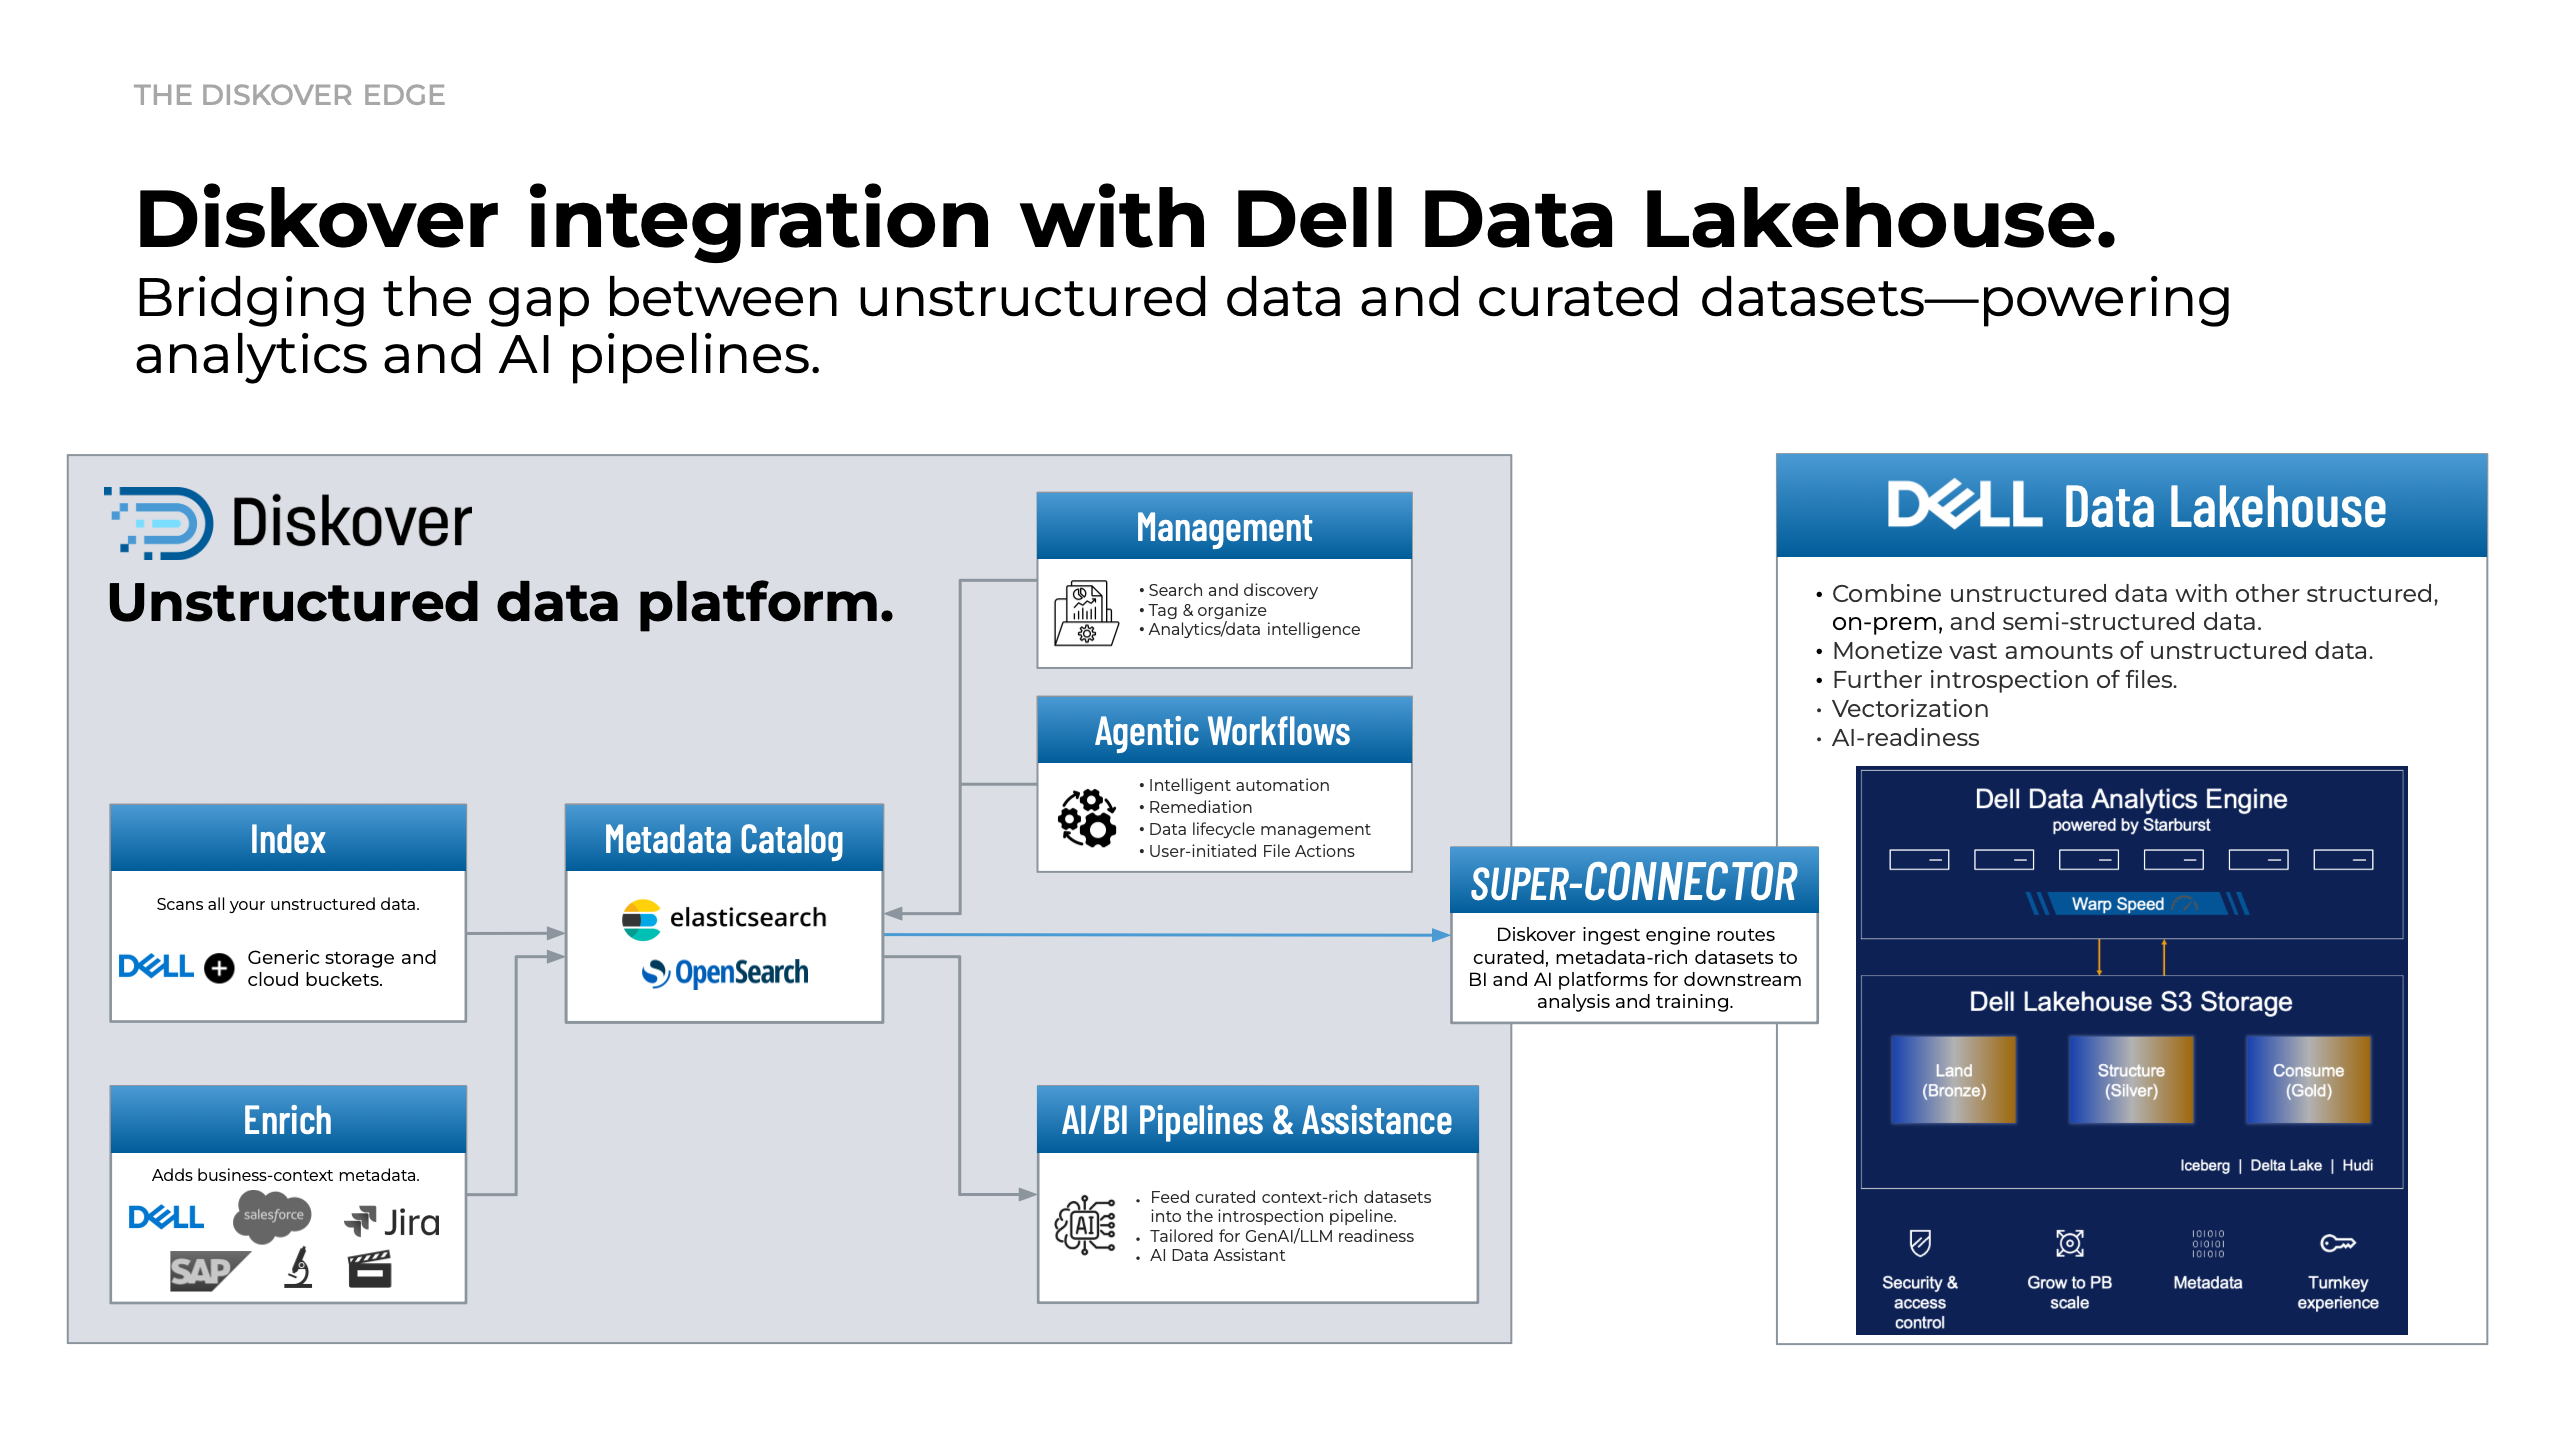
Task: Click the AI brain chip icon
Action: [1086, 1225]
